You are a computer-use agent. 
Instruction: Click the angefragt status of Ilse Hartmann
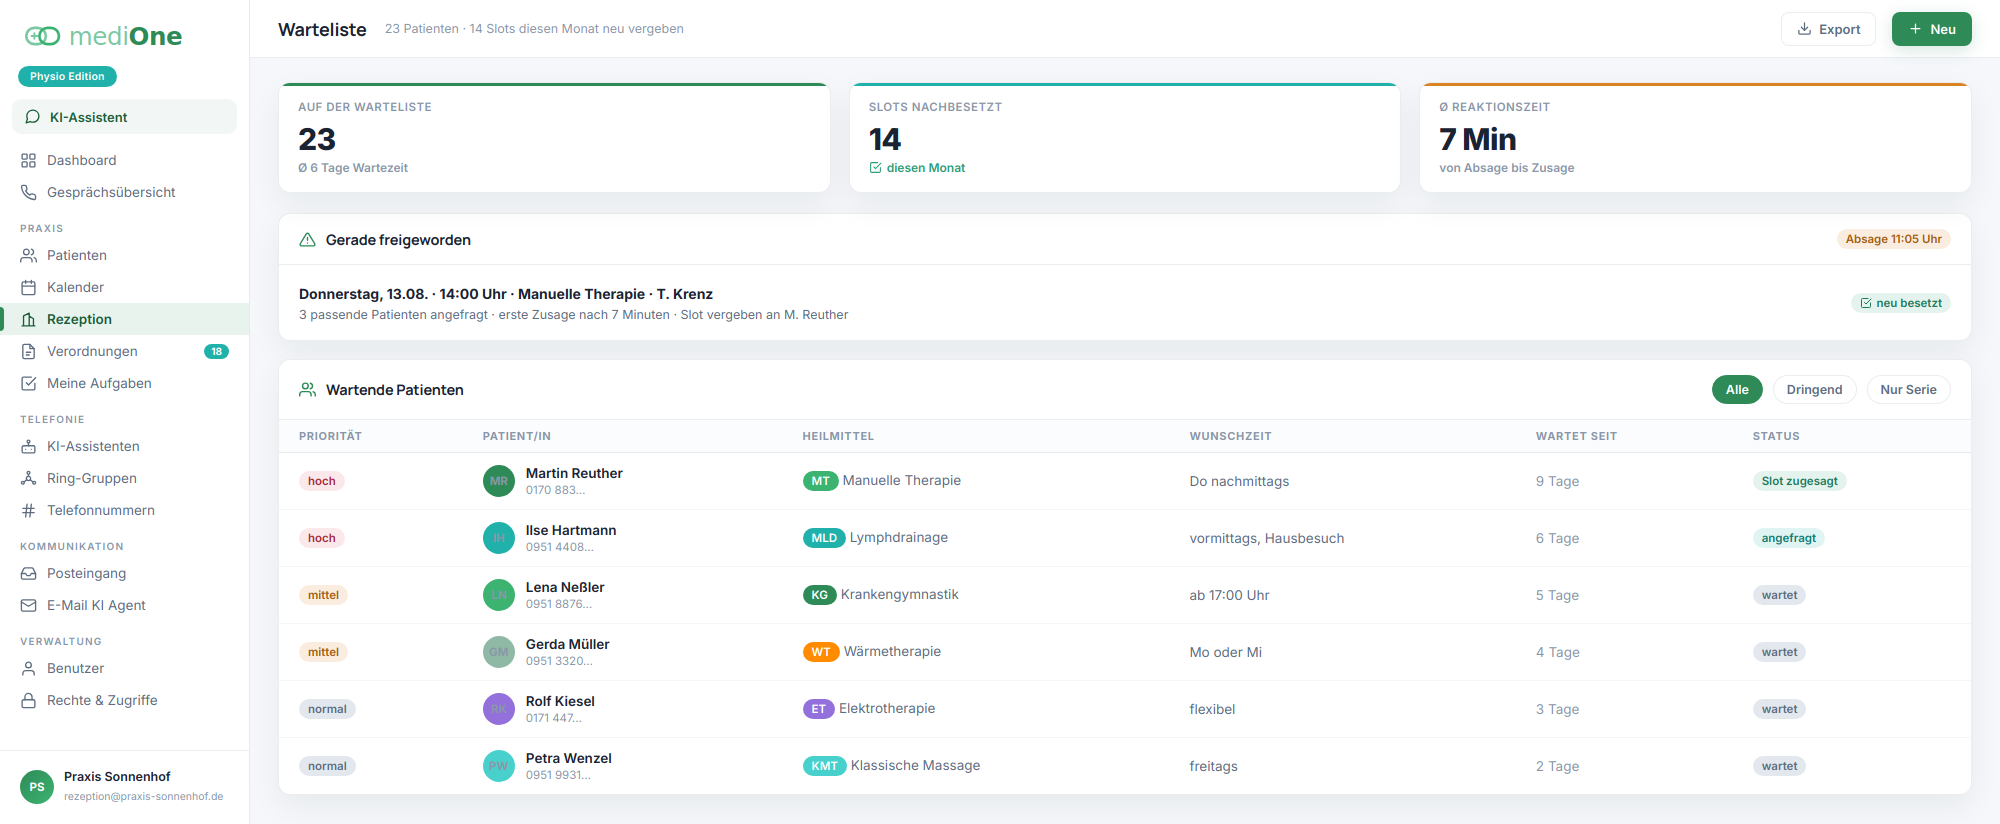pyautogui.click(x=1789, y=538)
